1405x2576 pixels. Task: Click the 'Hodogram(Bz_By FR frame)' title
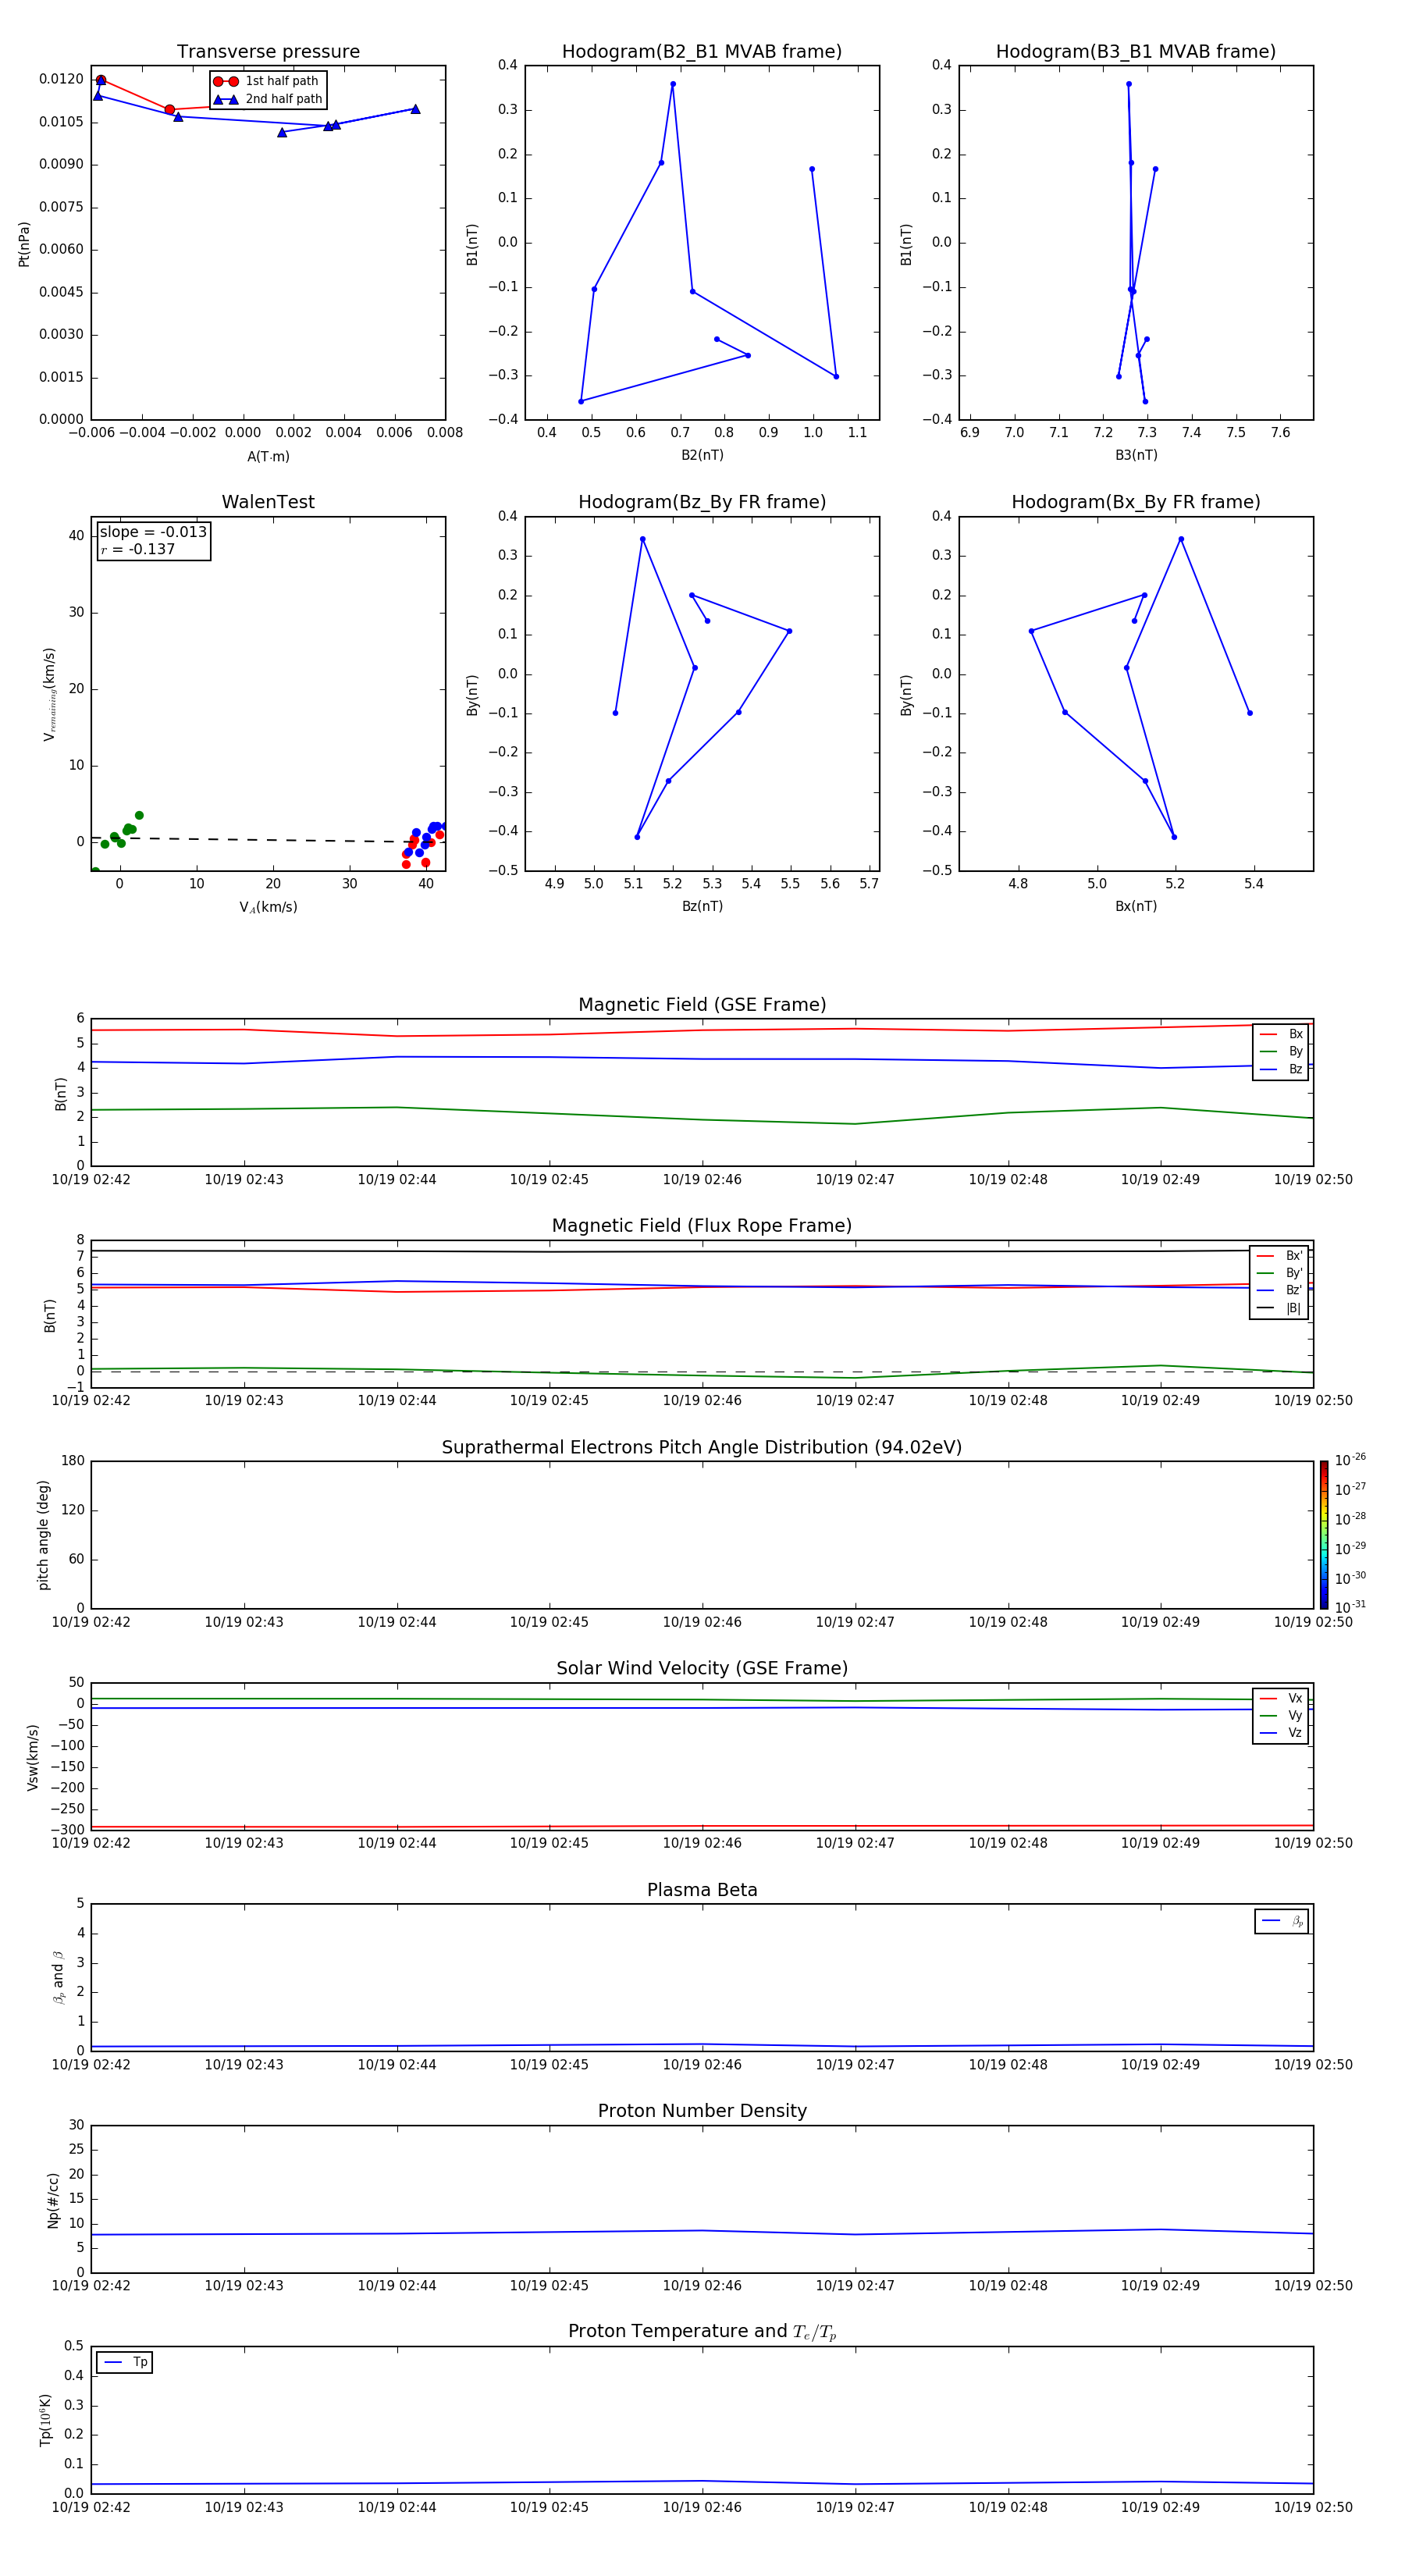702,502
